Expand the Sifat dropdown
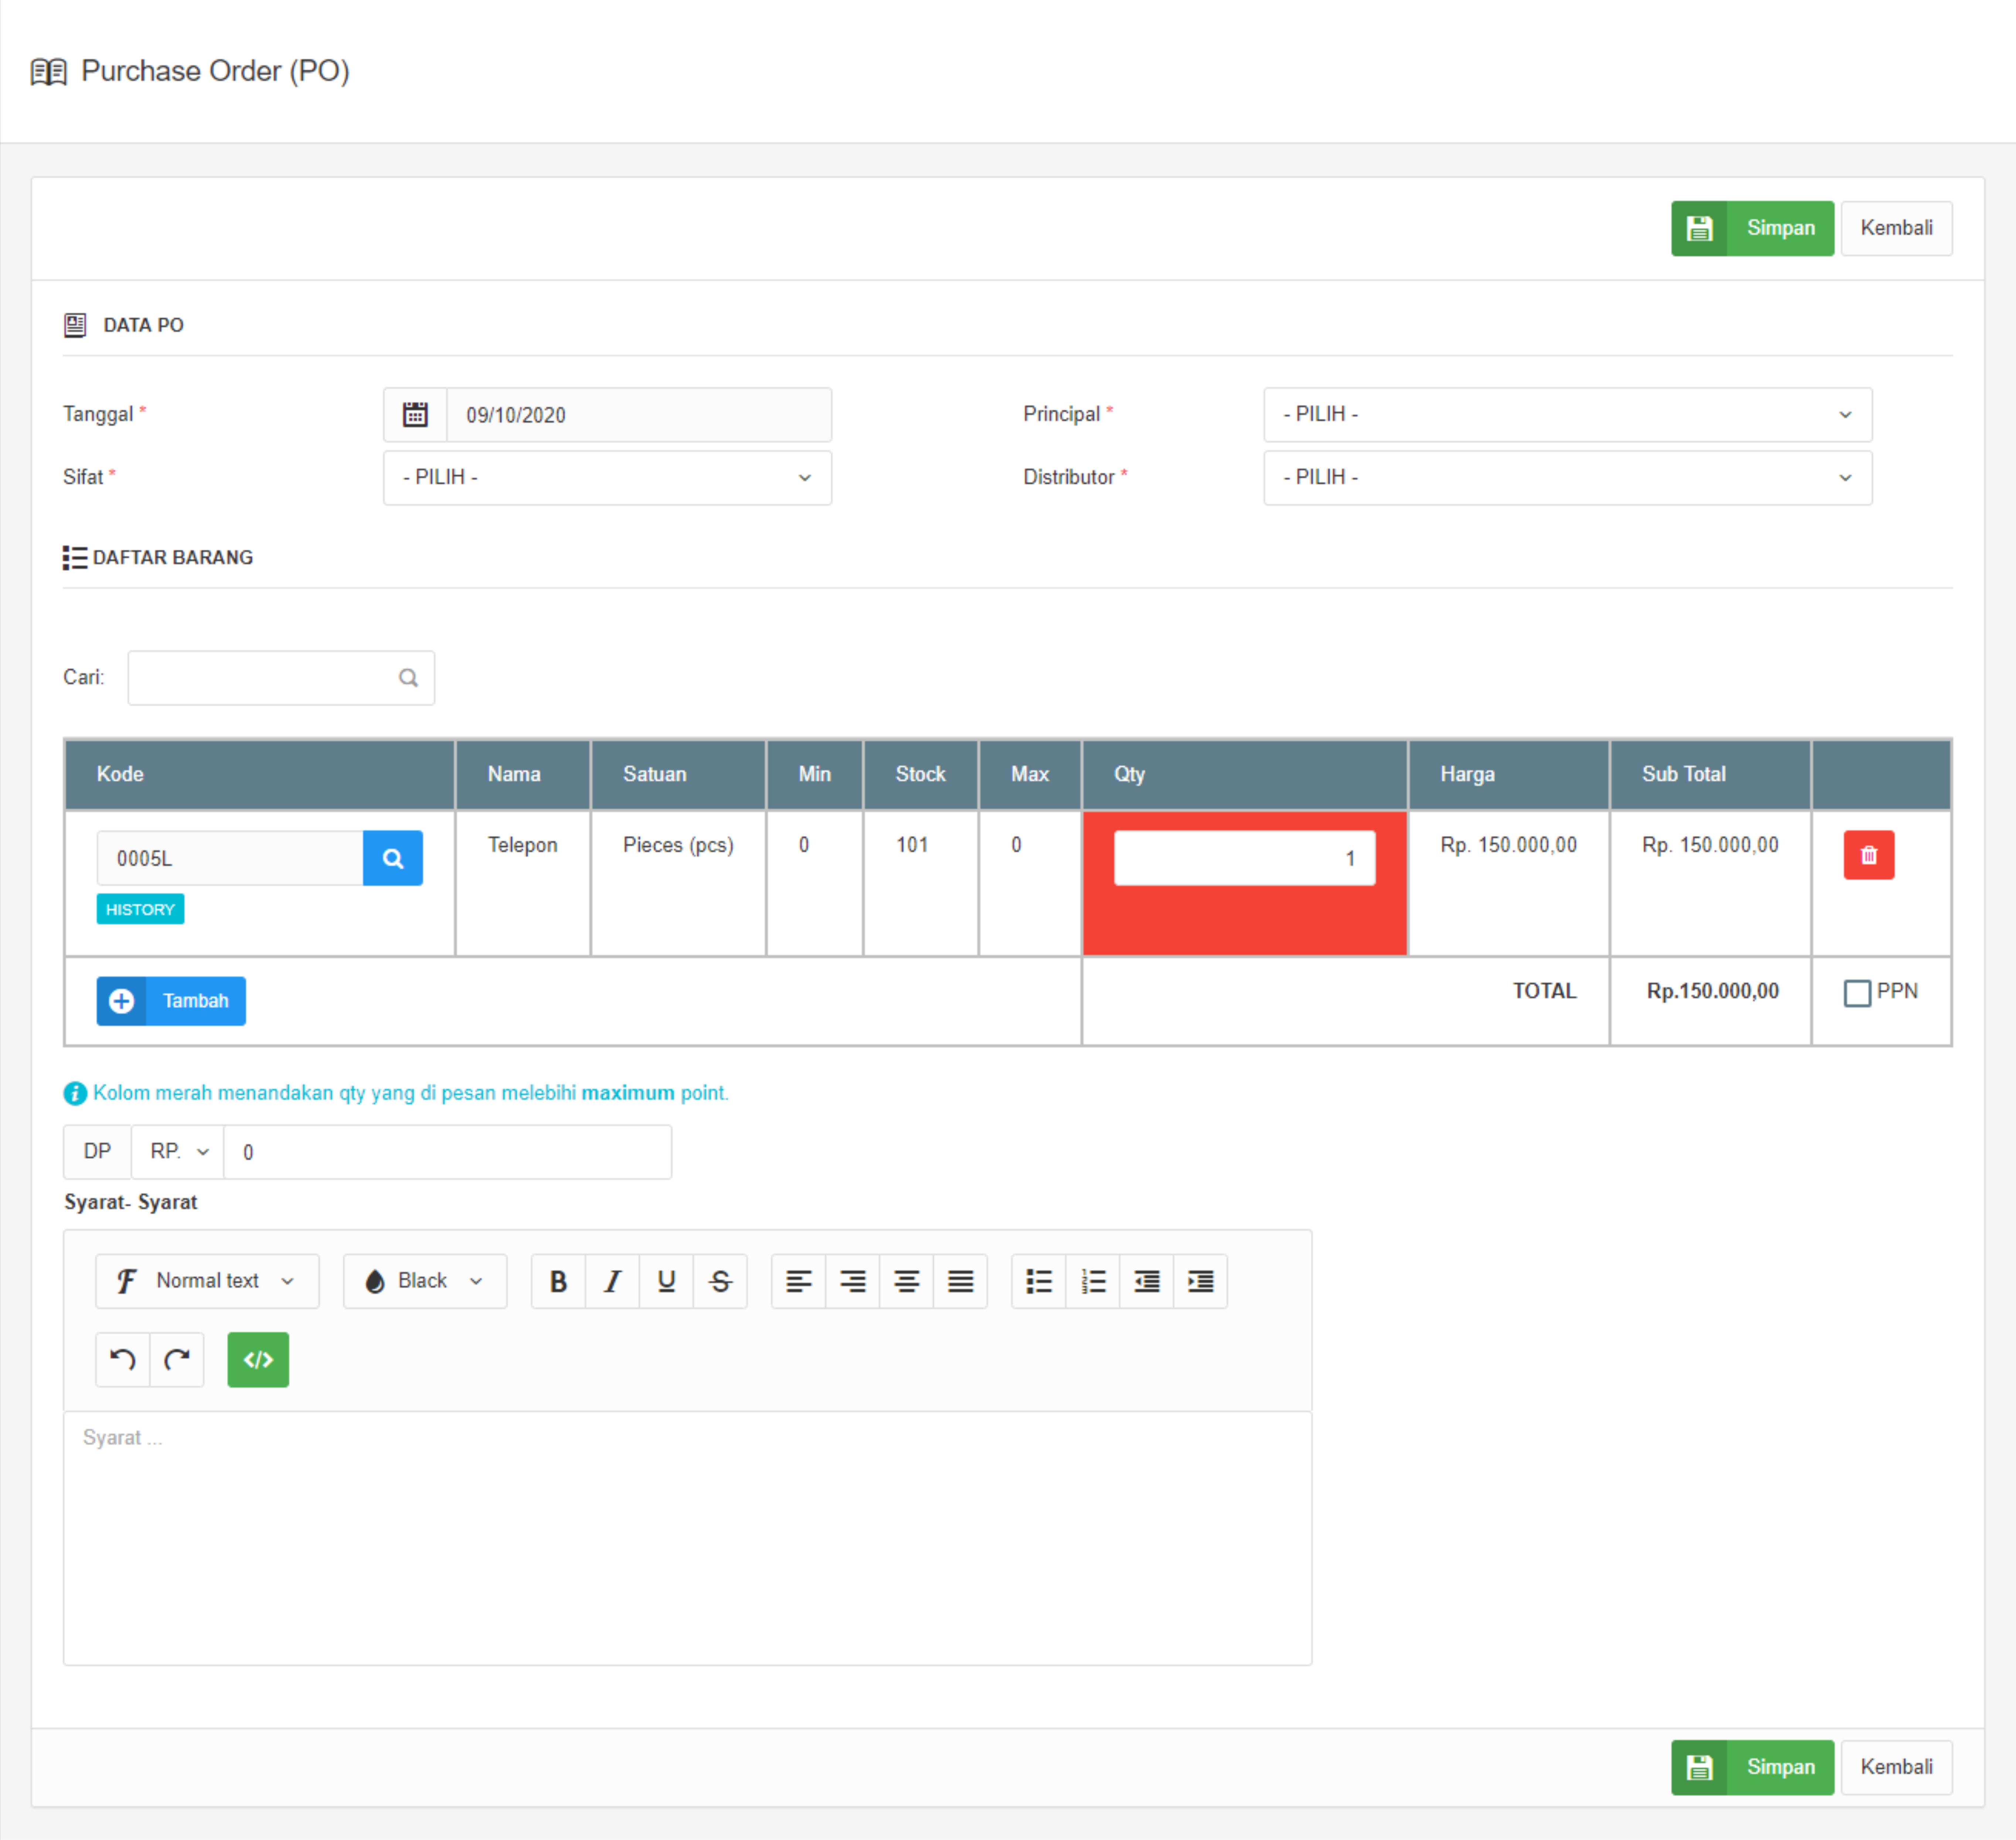 click(x=607, y=477)
